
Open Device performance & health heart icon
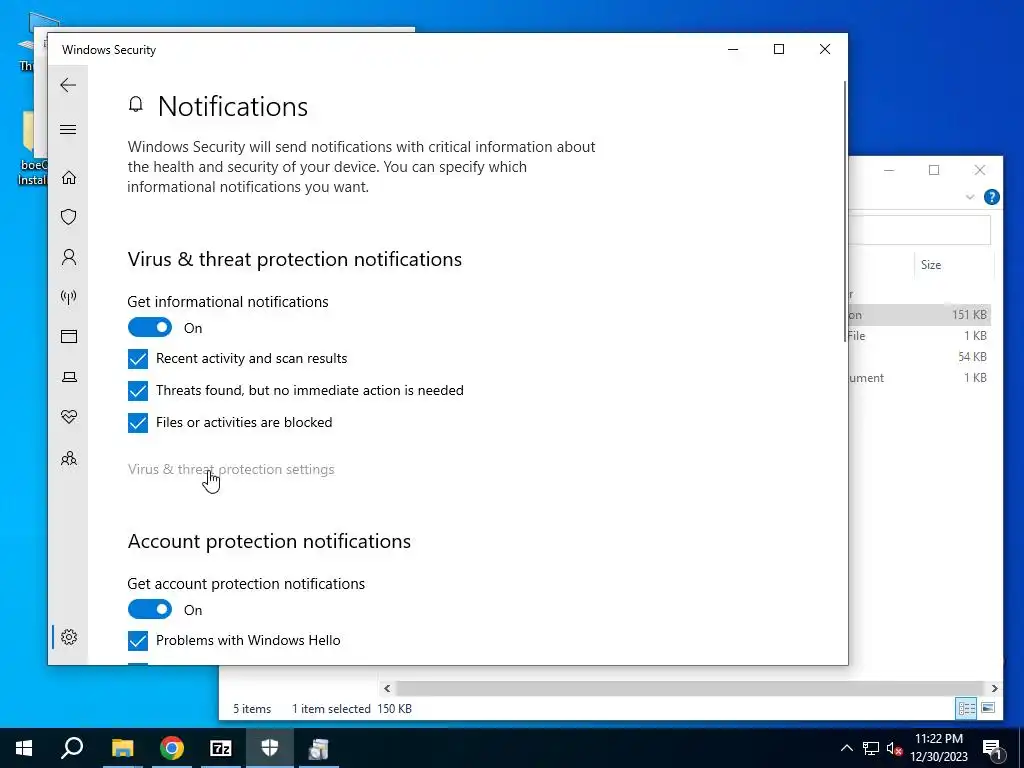69,417
